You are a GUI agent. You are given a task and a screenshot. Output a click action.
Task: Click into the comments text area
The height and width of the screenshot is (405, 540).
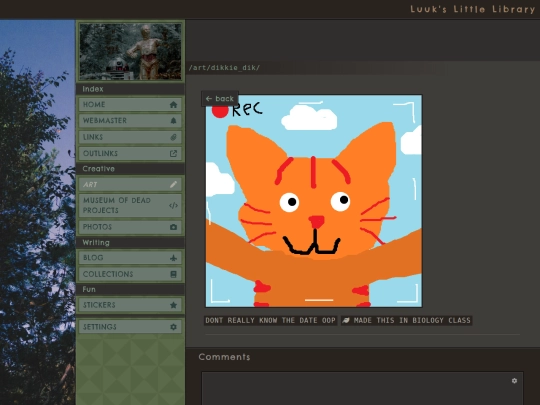click(x=362, y=388)
